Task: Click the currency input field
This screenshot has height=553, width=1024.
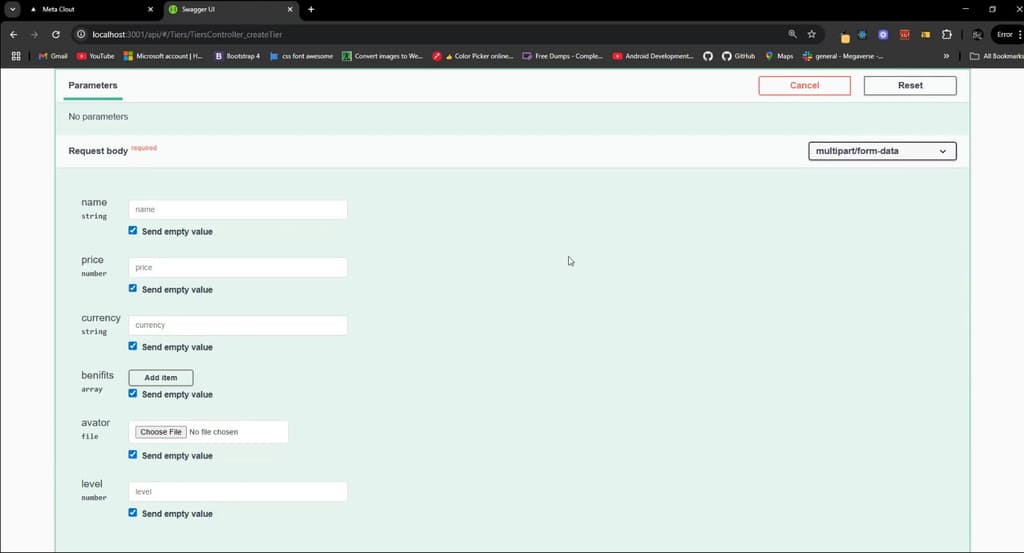Action: pos(238,325)
